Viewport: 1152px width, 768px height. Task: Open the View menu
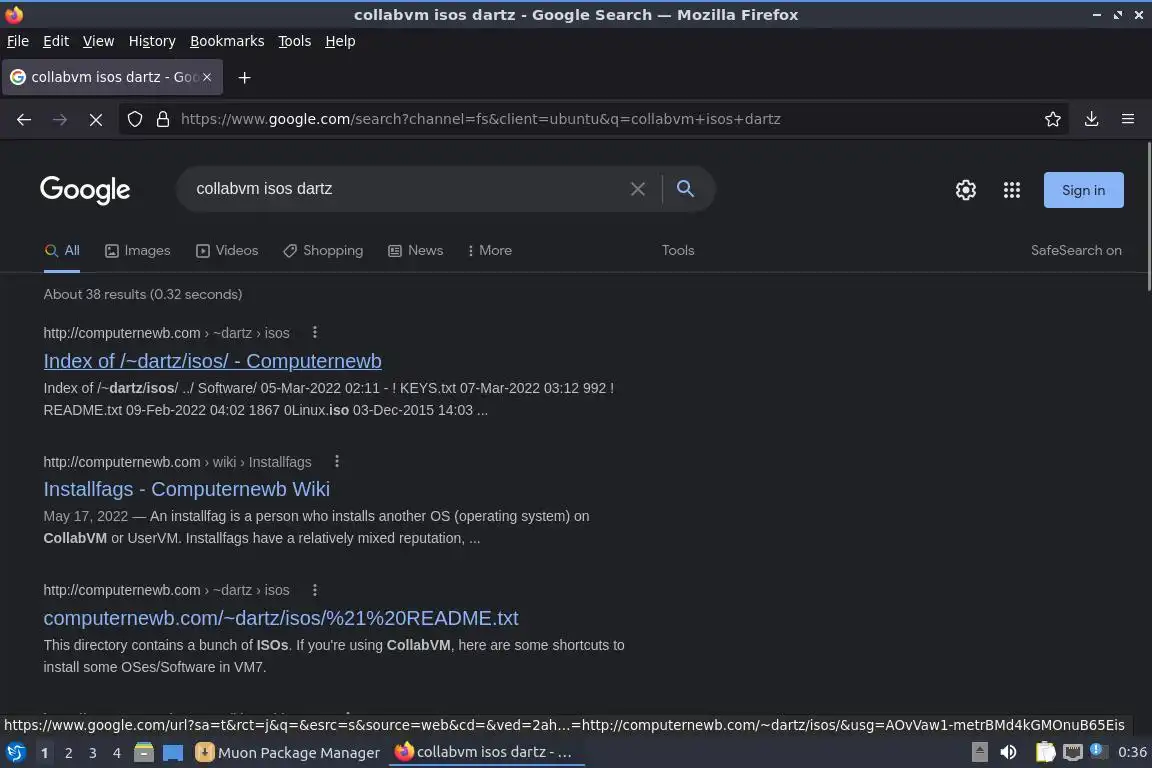(x=98, y=41)
